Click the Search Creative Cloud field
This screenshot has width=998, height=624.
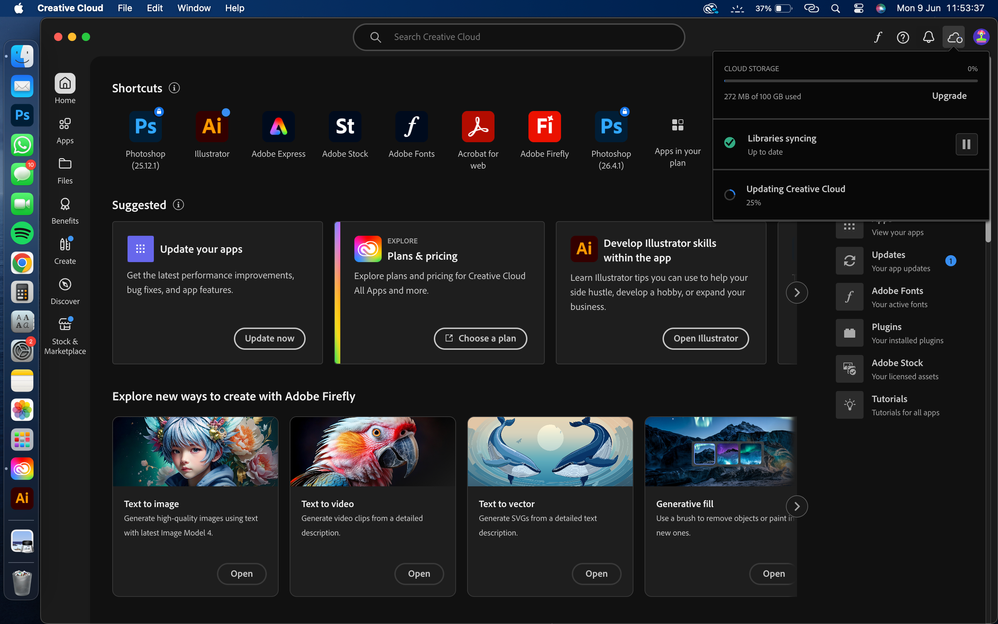tap(519, 37)
